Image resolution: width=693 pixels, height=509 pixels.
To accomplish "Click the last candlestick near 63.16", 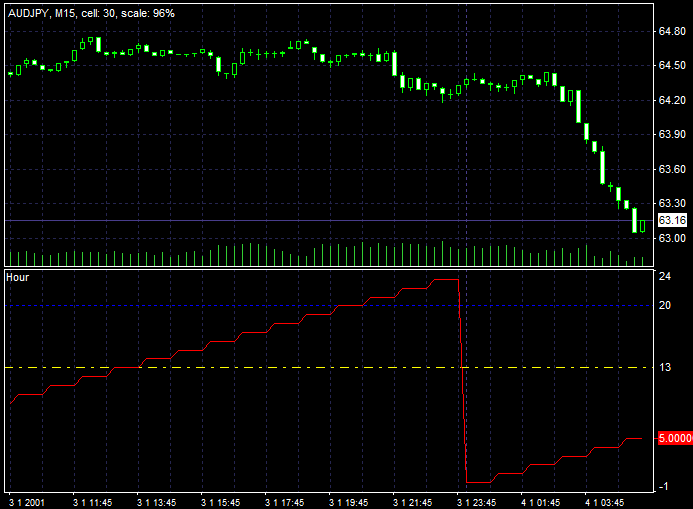I will (642, 226).
